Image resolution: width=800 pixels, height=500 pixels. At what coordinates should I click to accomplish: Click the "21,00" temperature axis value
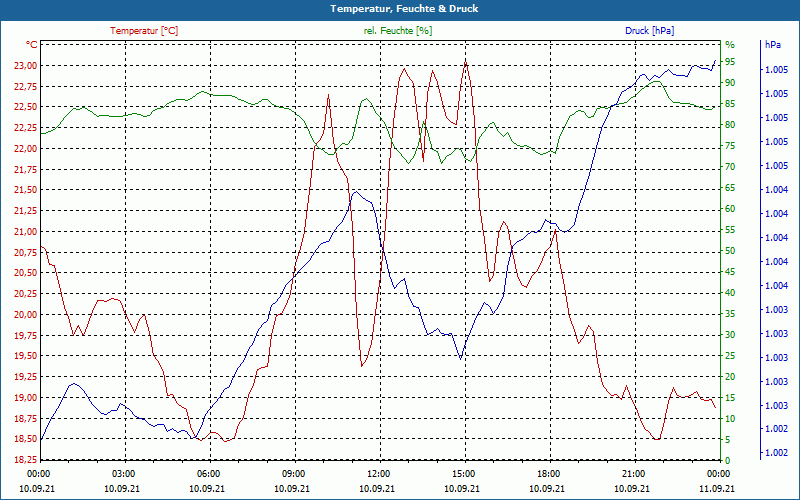click(x=25, y=232)
